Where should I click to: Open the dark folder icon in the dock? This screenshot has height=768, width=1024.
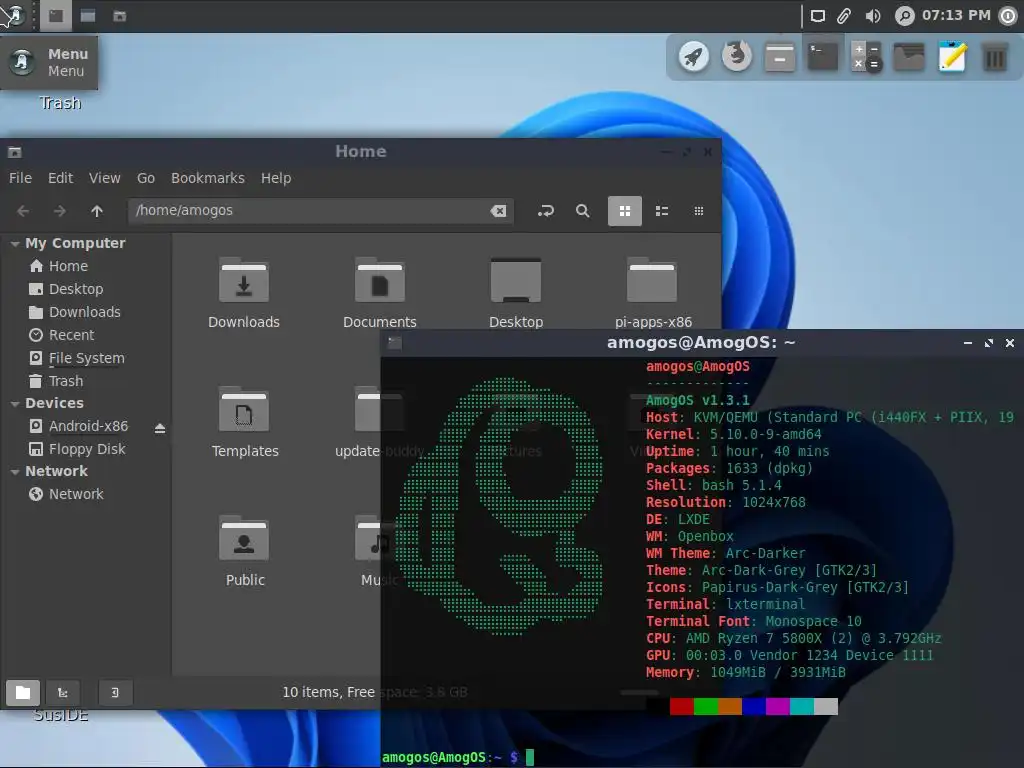pyautogui.click(x=909, y=57)
